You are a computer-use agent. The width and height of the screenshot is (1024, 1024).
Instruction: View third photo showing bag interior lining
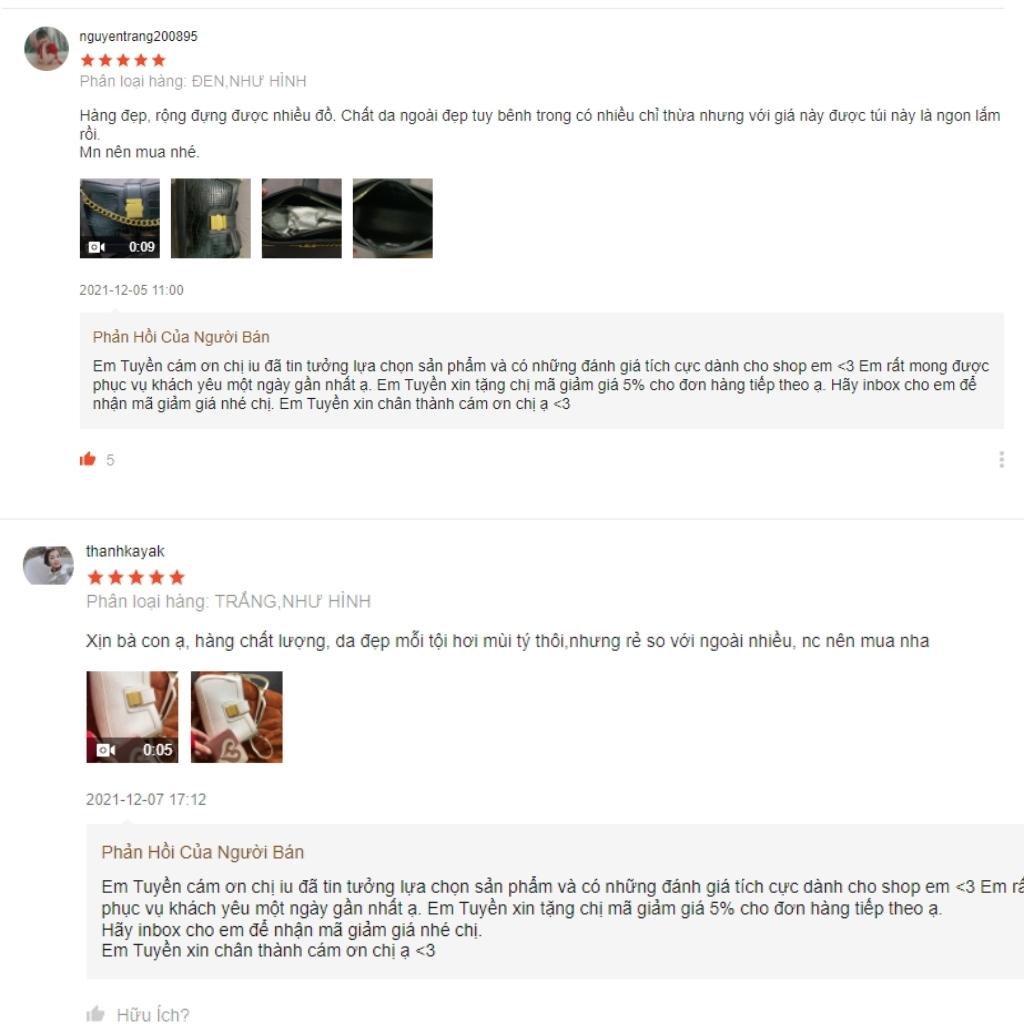(302, 218)
